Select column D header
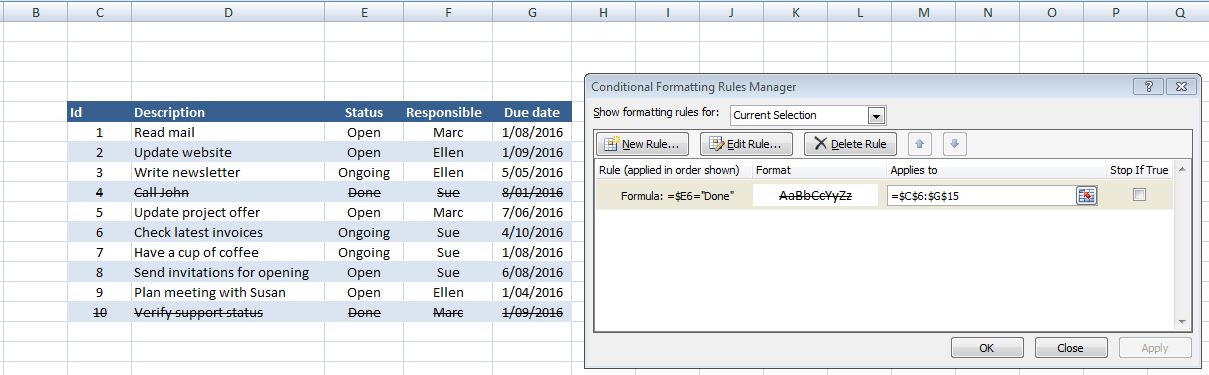Image resolution: width=1209 pixels, height=375 pixels. click(228, 13)
